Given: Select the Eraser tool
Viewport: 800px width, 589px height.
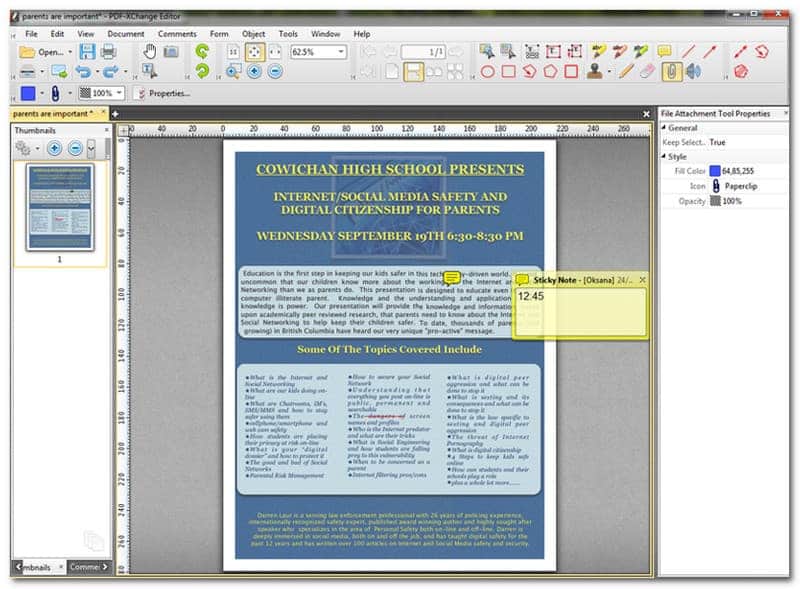Looking at the screenshot, I should [x=646, y=71].
